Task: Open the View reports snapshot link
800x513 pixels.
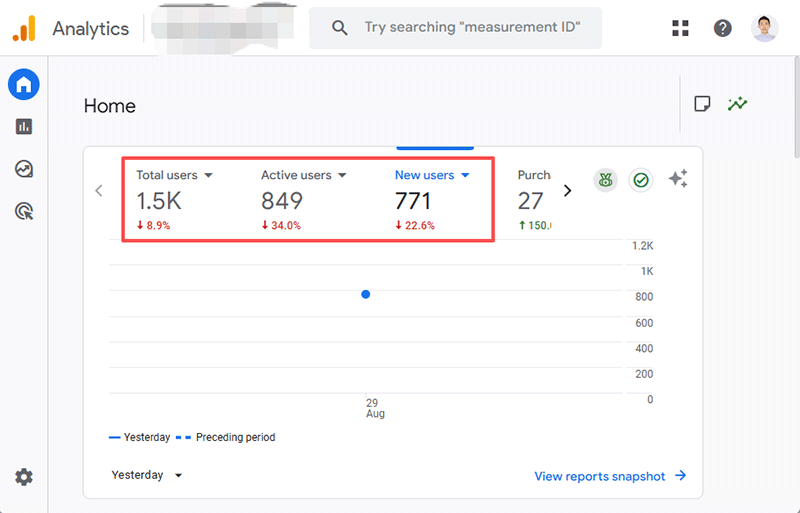Action: click(610, 476)
